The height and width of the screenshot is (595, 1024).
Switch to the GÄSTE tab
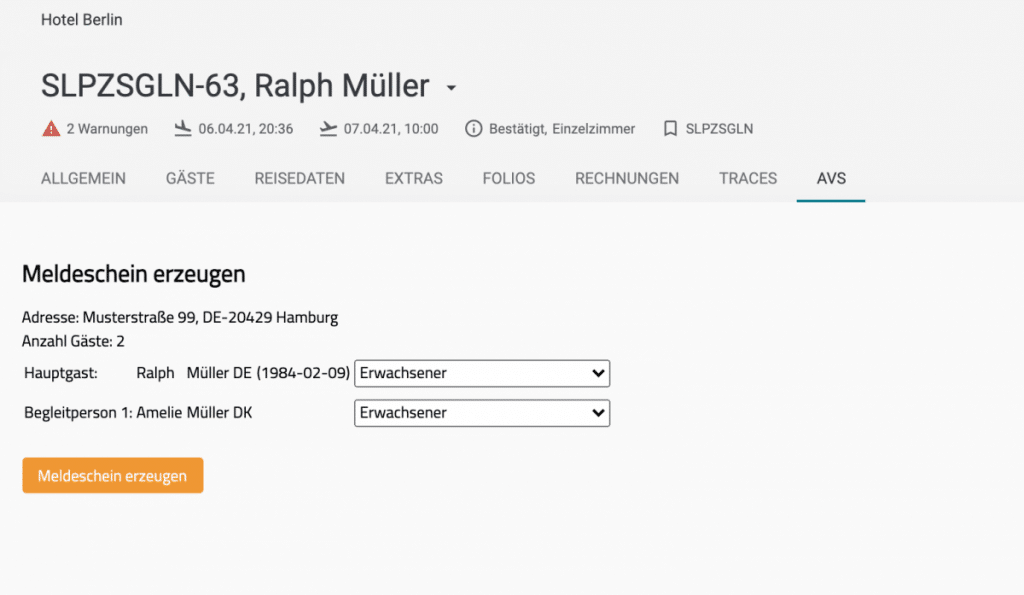click(x=190, y=178)
